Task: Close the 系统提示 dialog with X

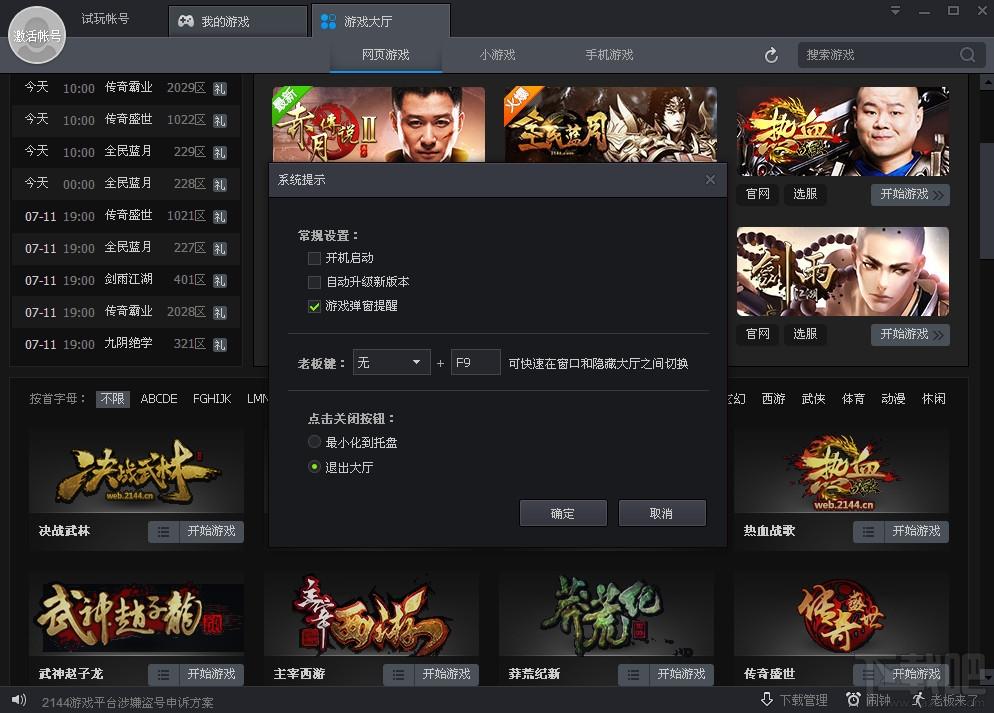Action: (x=710, y=180)
